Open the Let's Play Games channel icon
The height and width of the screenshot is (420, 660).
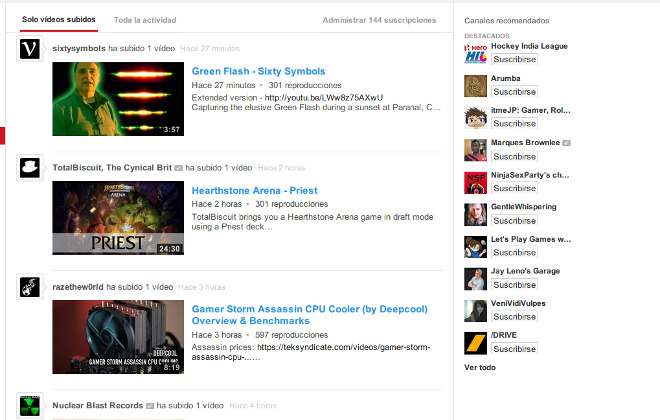475,247
